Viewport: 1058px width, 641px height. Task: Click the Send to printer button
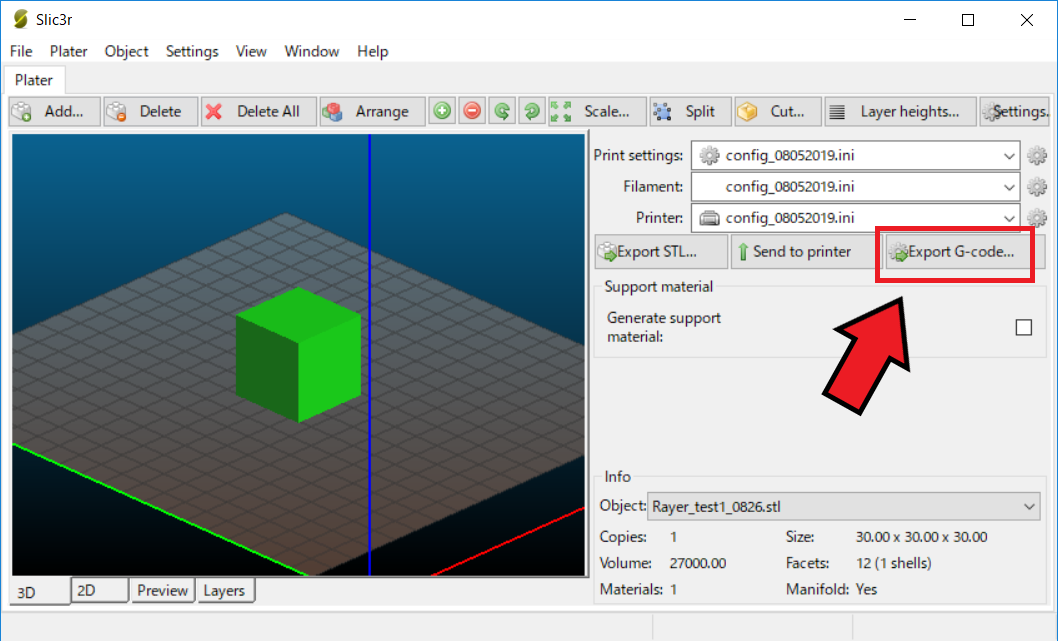[805, 252]
